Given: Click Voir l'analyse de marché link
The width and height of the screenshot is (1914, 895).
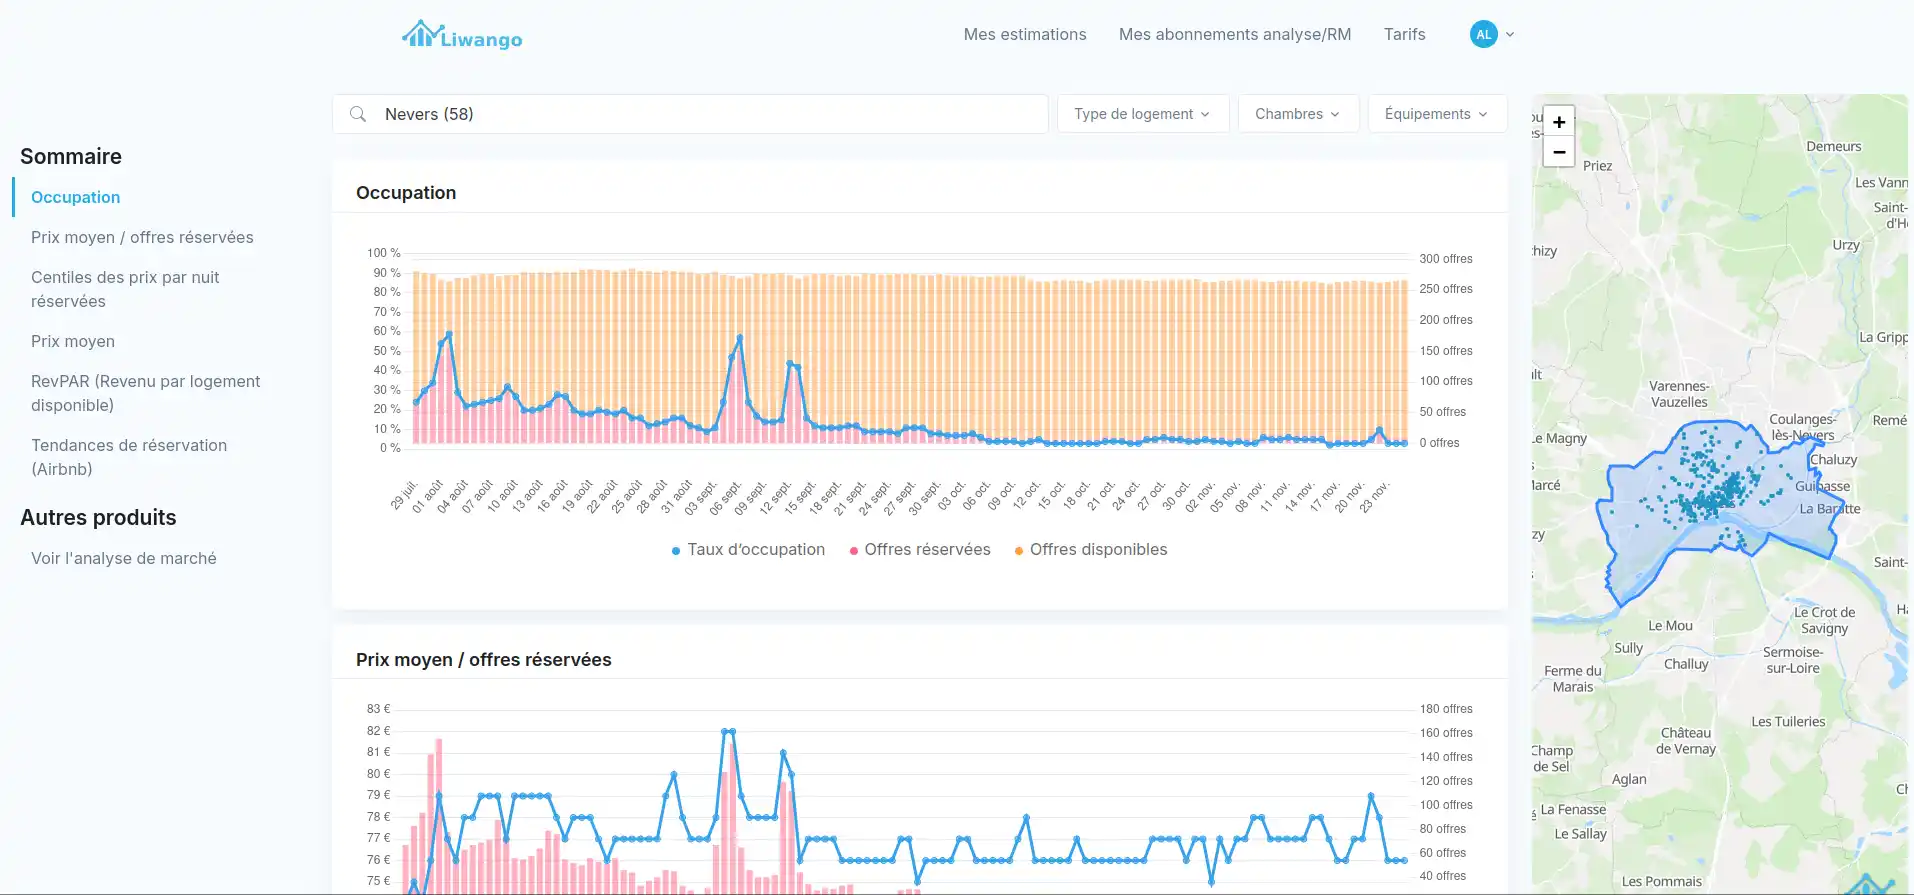Looking at the screenshot, I should pyautogui.click(x=124, y=558).
